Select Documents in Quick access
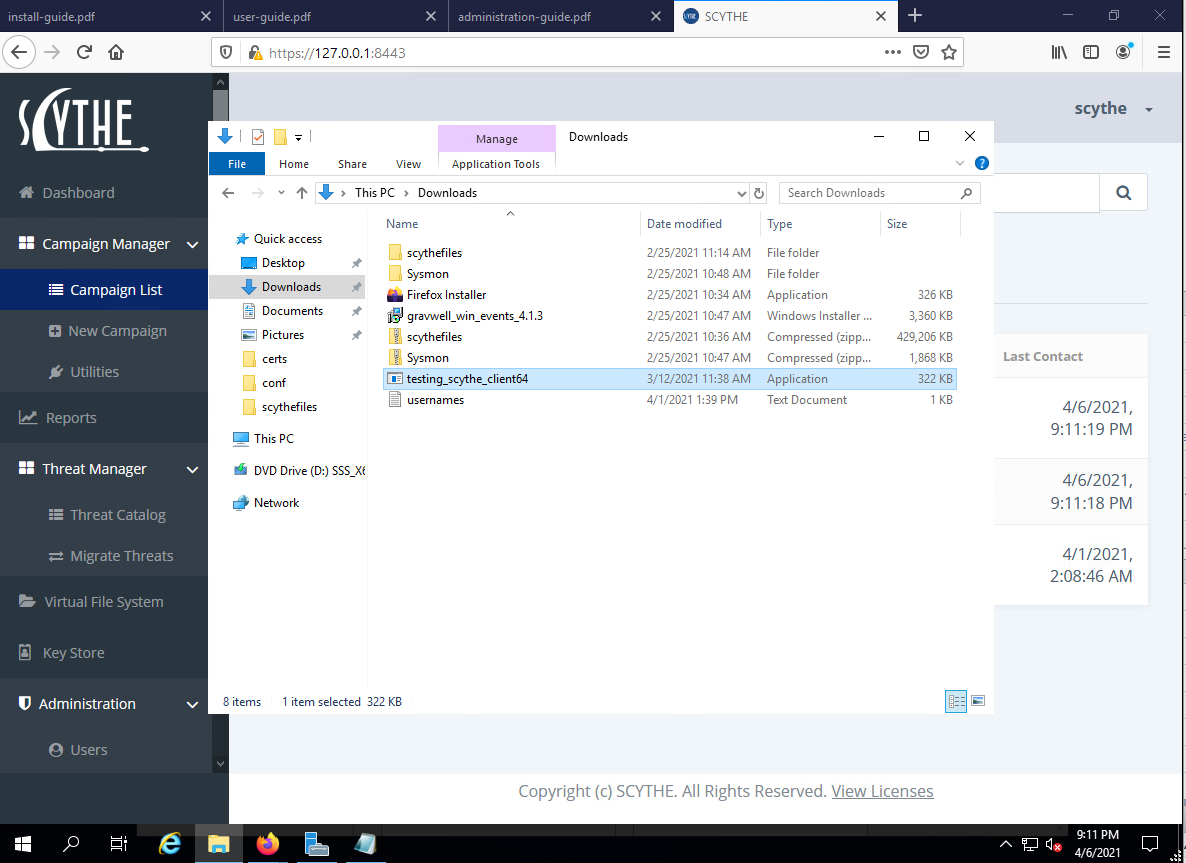The width and height of the screenshot is (1186, 863). tap(292, 311)
